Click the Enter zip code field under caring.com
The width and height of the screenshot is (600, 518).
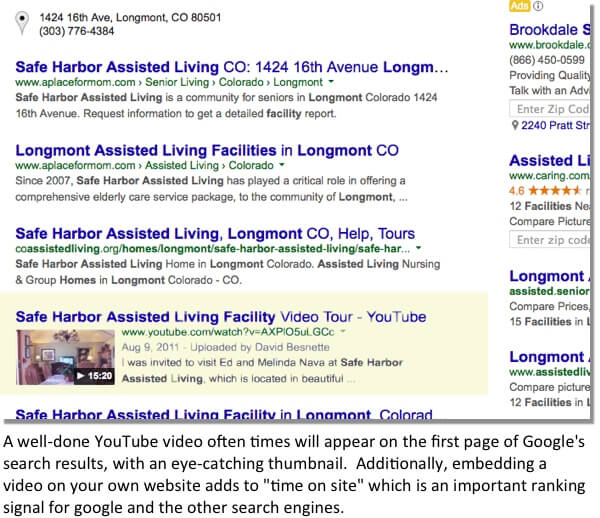tap(549, 240)
